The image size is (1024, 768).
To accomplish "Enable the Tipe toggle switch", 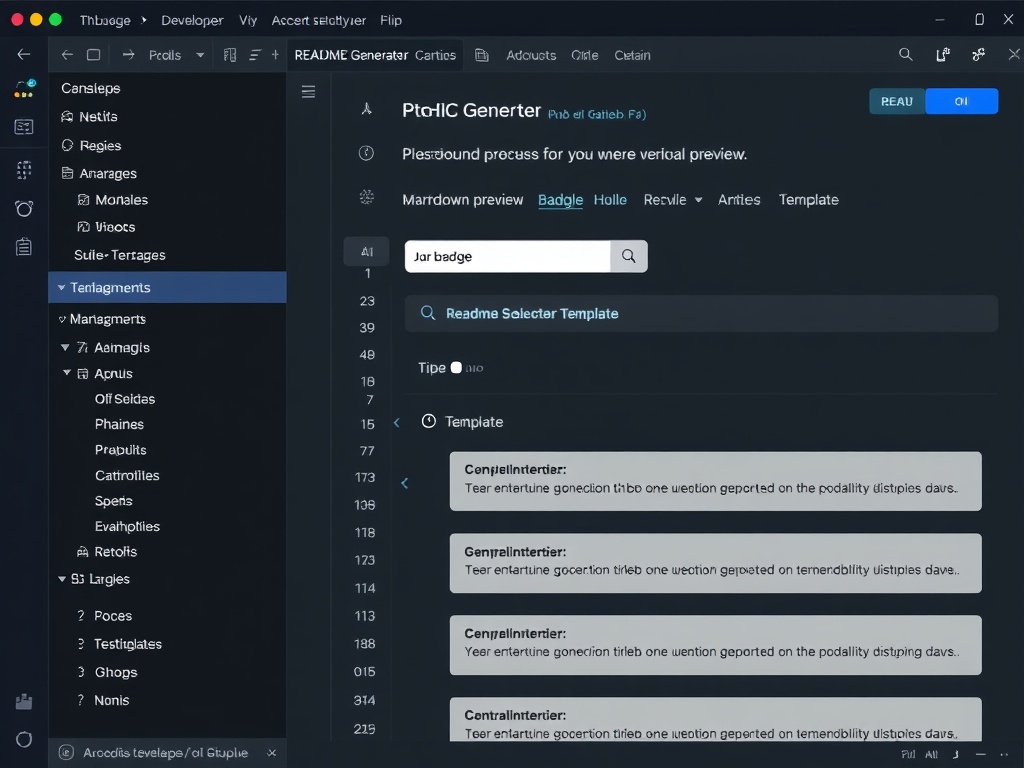I will point(456,367).
